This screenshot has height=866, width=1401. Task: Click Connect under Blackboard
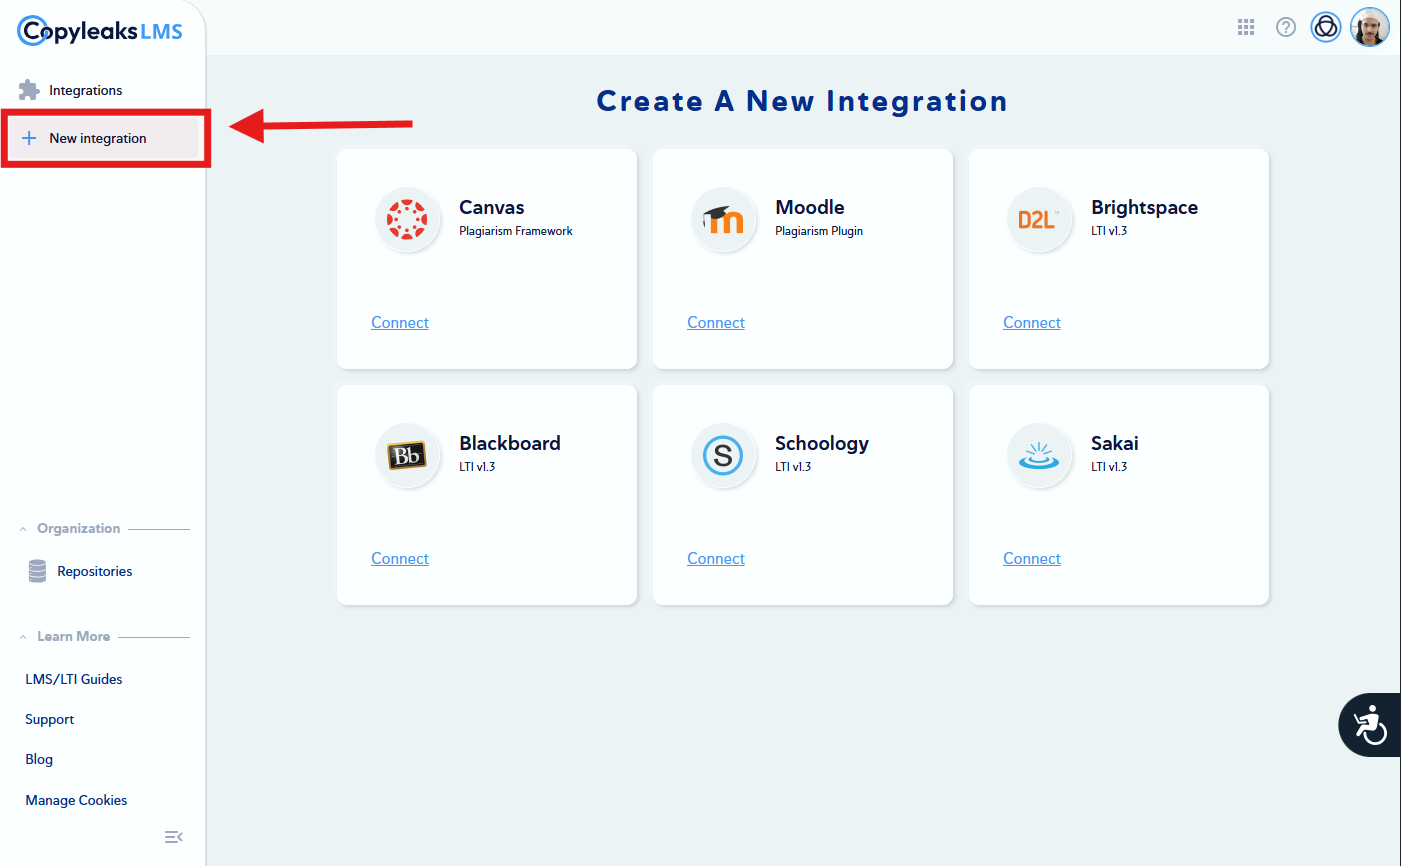[x=400, y=558]
